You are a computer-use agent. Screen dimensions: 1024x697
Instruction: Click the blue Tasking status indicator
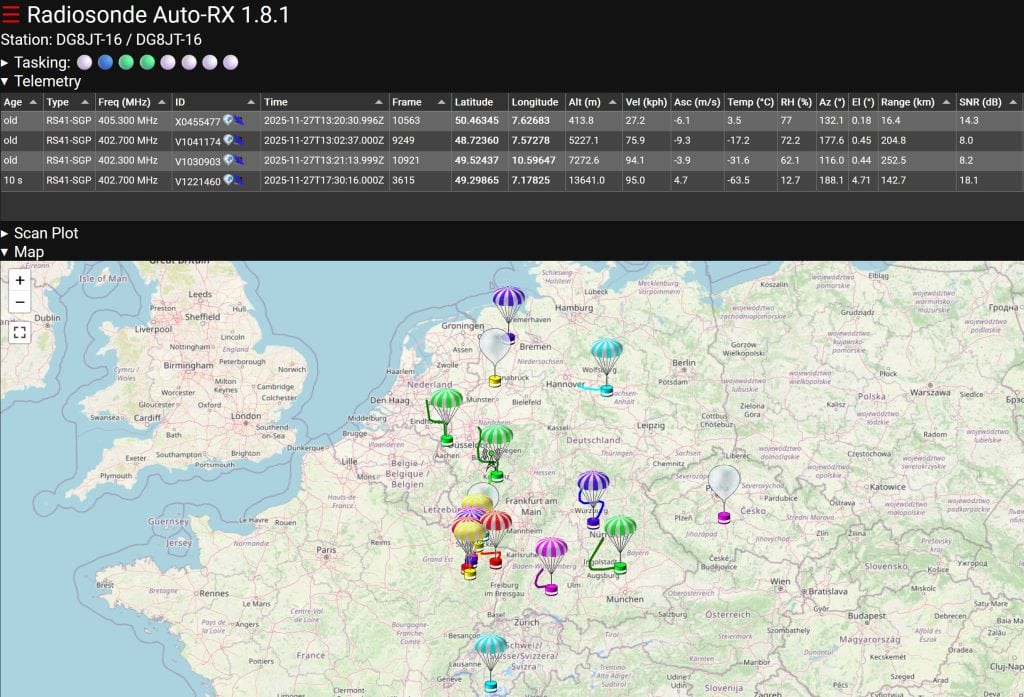click(105, 62)
